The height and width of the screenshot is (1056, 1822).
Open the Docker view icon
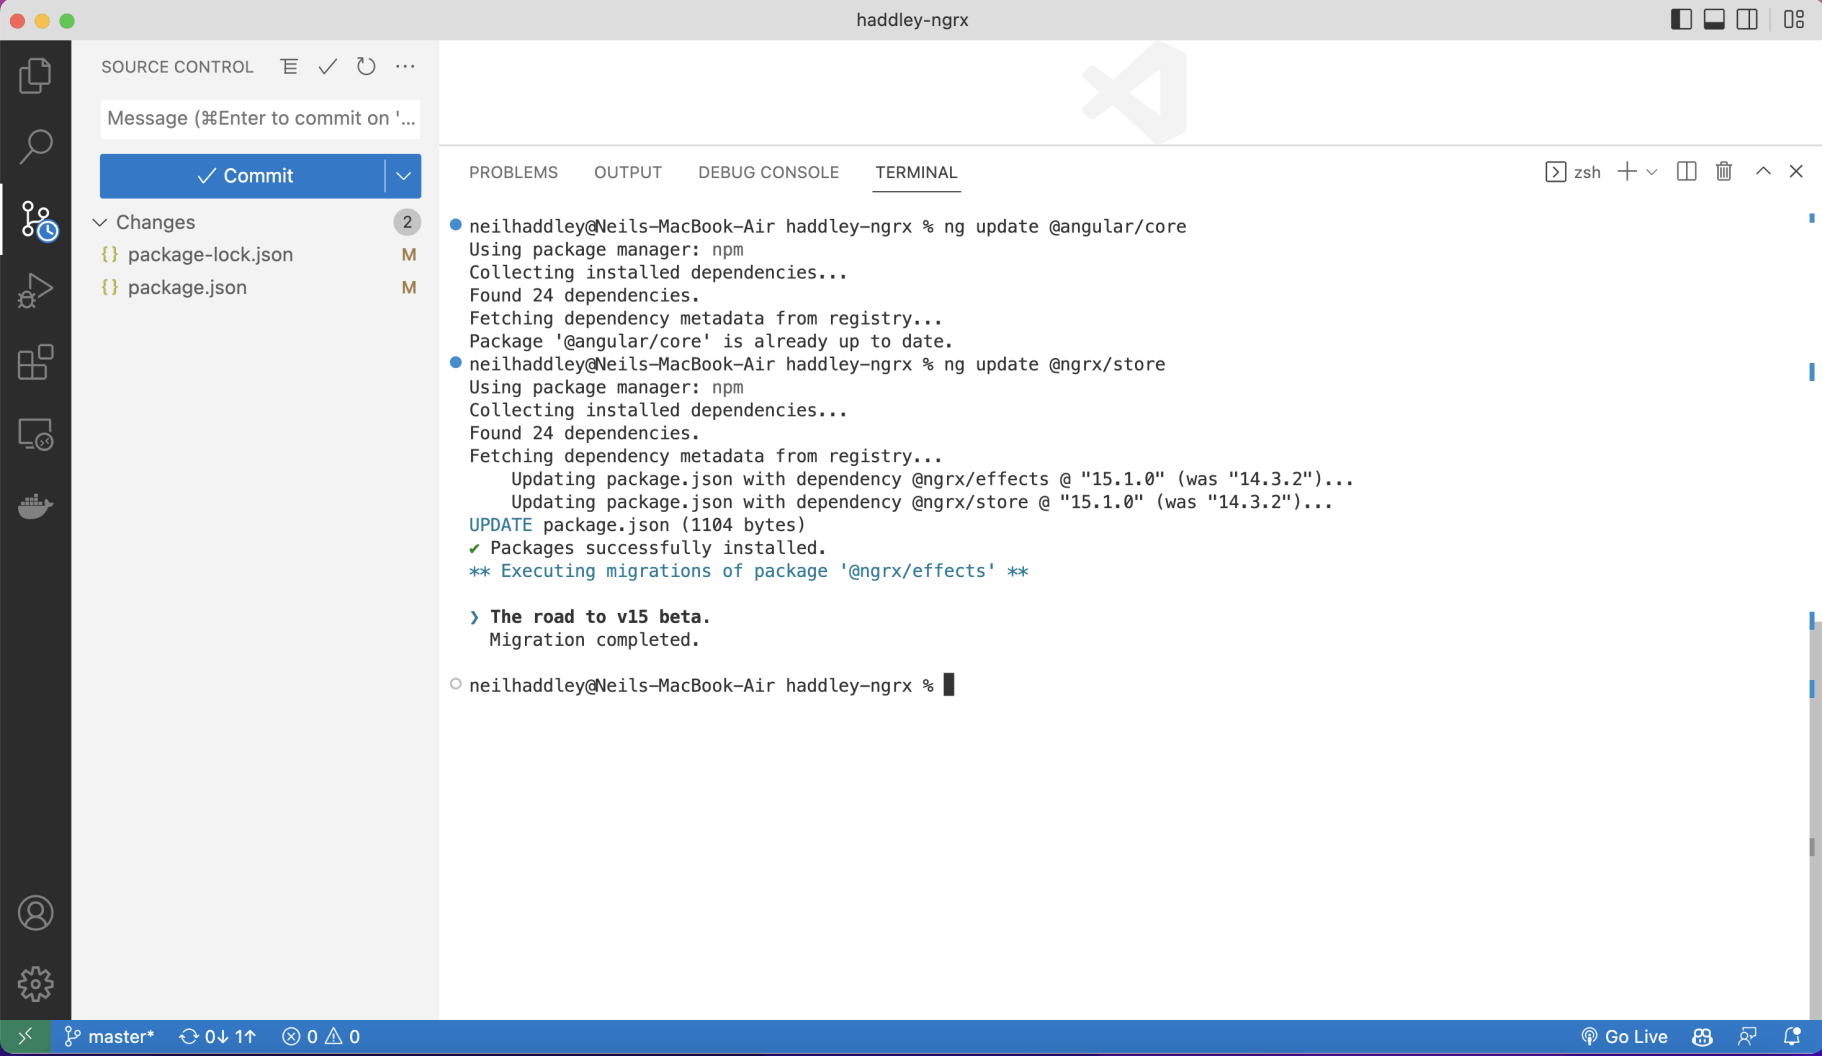tap(35, 507)
